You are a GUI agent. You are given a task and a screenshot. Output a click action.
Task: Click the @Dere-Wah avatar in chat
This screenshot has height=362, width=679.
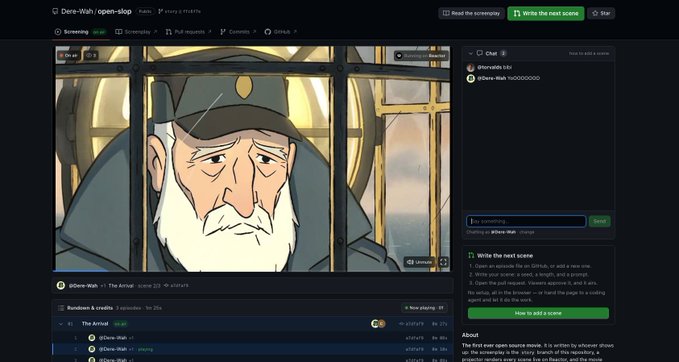(x=471, y=78)
